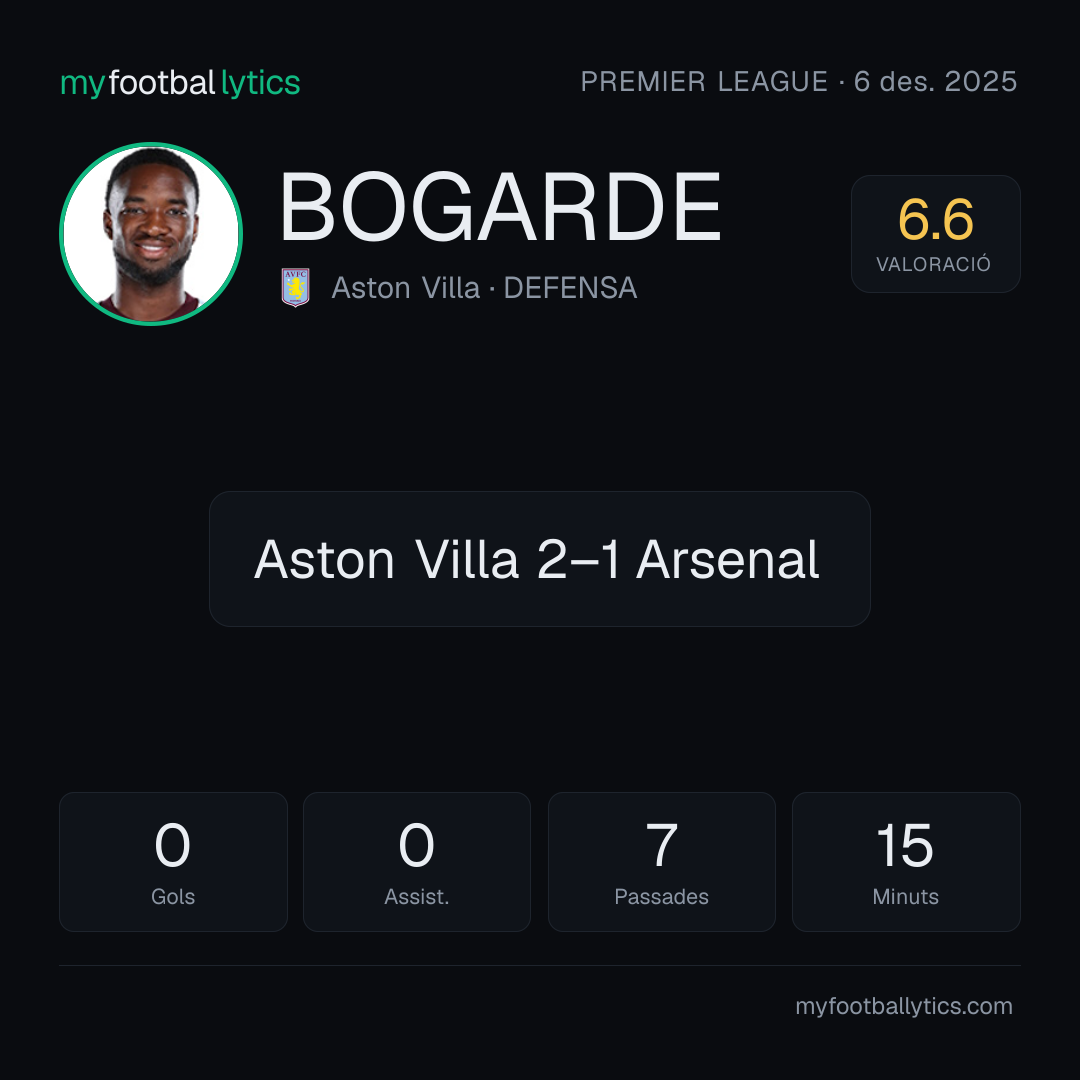Click the PREMIER LEAGUE competition label
This screenshot has height=1080, width=1080.
coord(704,82)
